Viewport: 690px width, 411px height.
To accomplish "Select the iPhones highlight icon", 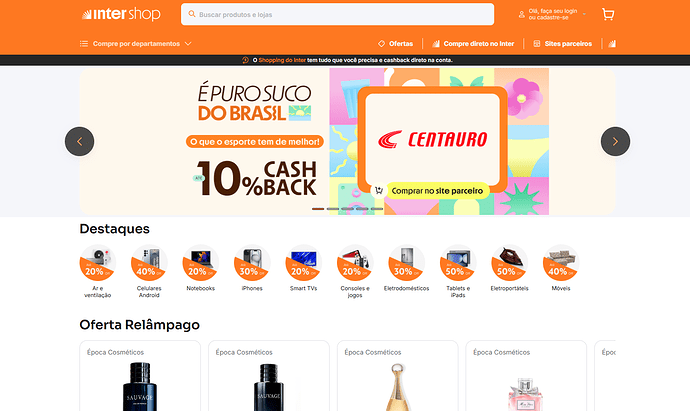I will pos(252,263).
